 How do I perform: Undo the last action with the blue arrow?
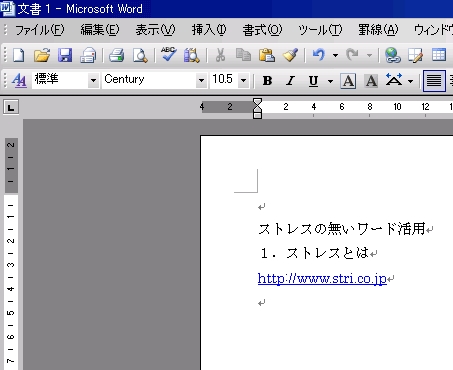[319, 54]
